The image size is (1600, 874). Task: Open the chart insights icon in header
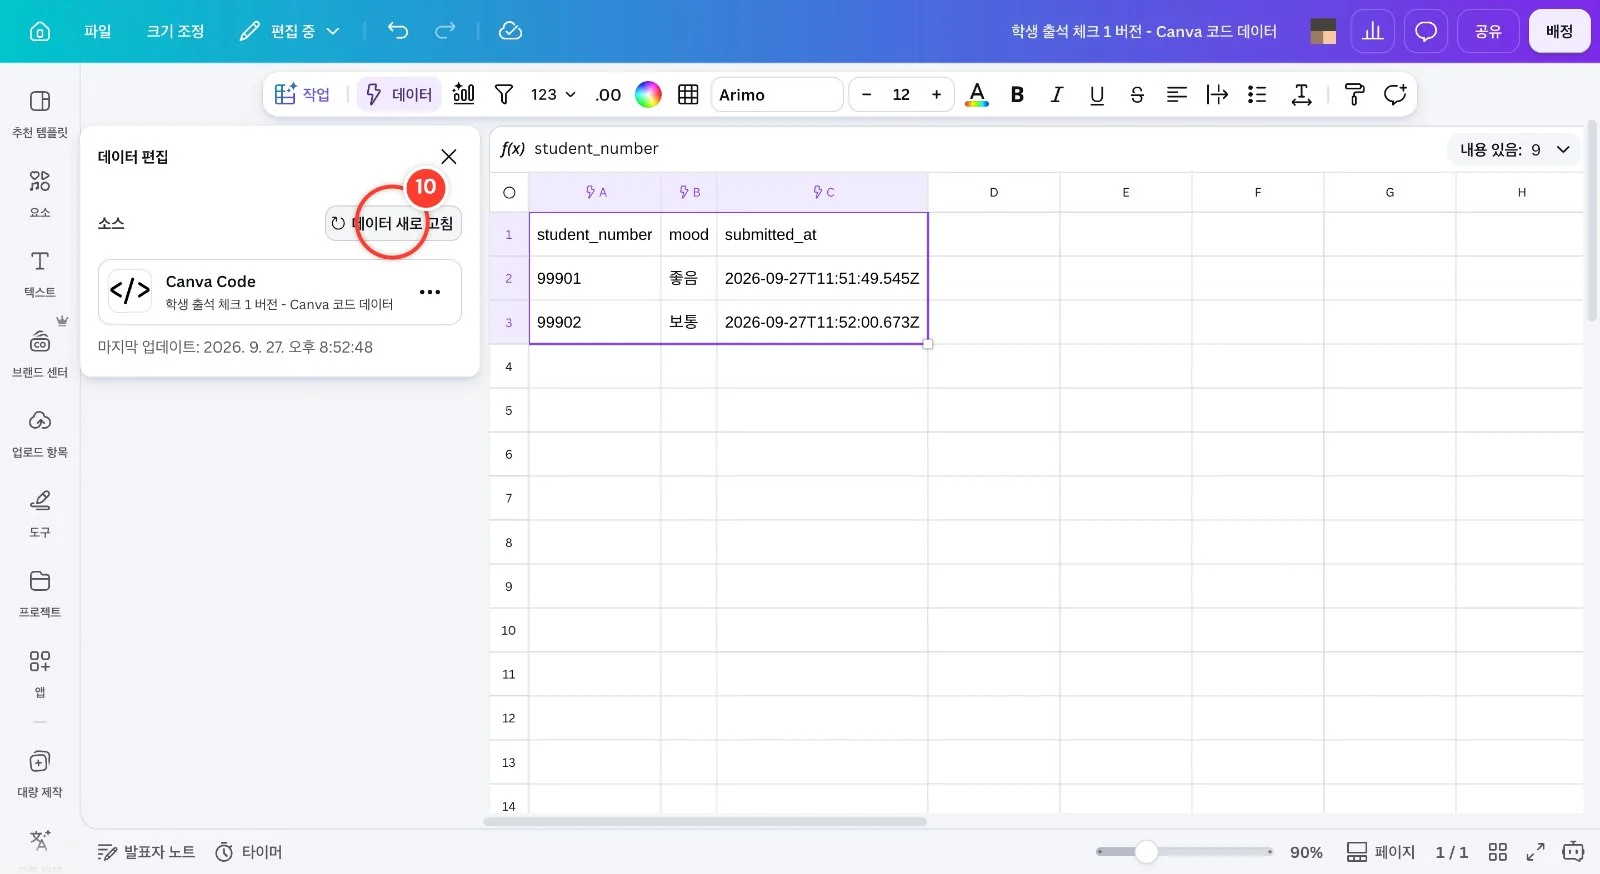point(1373,31)
